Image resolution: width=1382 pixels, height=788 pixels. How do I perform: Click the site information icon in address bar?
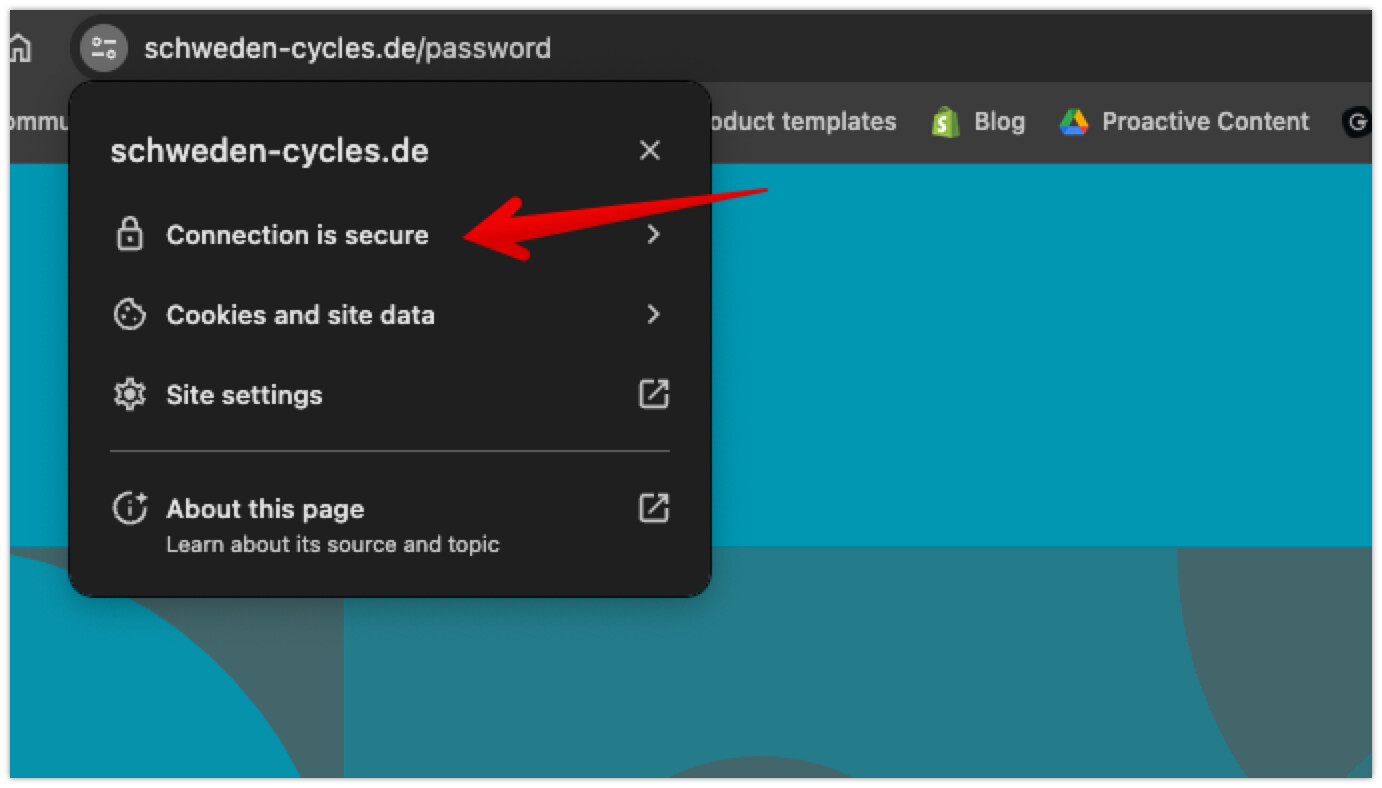(104, 48)
